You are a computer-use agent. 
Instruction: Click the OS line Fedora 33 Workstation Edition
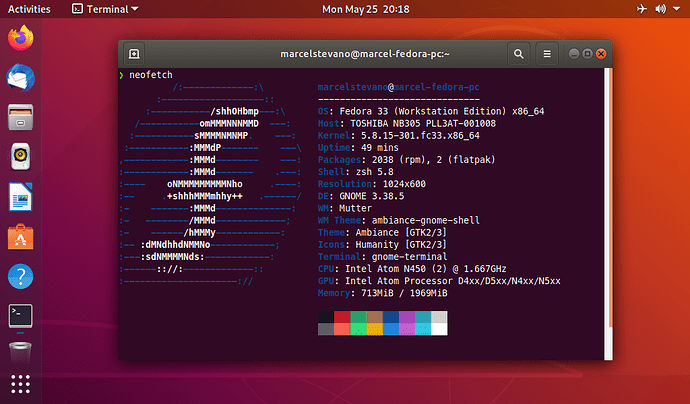coord(431,111)
